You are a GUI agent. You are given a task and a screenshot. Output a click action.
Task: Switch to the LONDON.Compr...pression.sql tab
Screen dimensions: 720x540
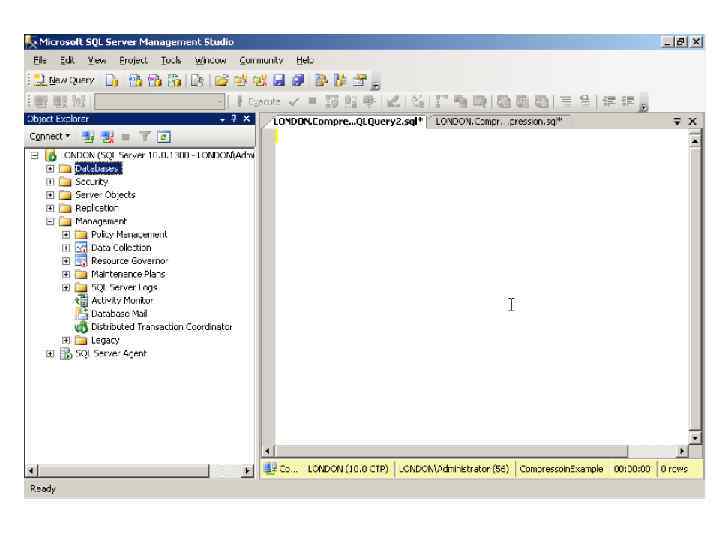pyautogui.click(x=499, y=122)
